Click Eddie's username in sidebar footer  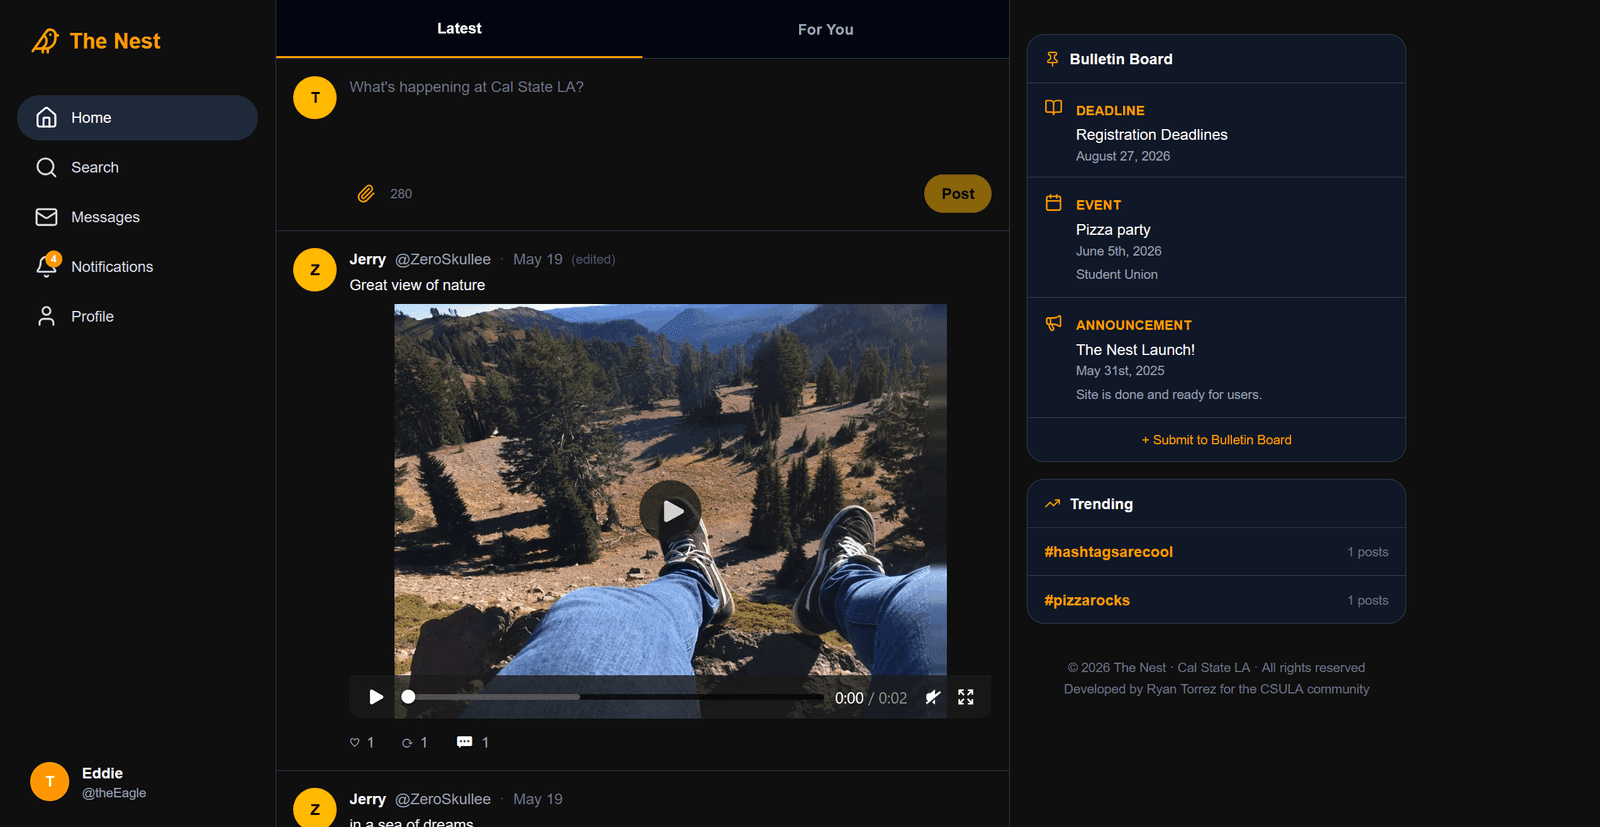pos(114,793)
